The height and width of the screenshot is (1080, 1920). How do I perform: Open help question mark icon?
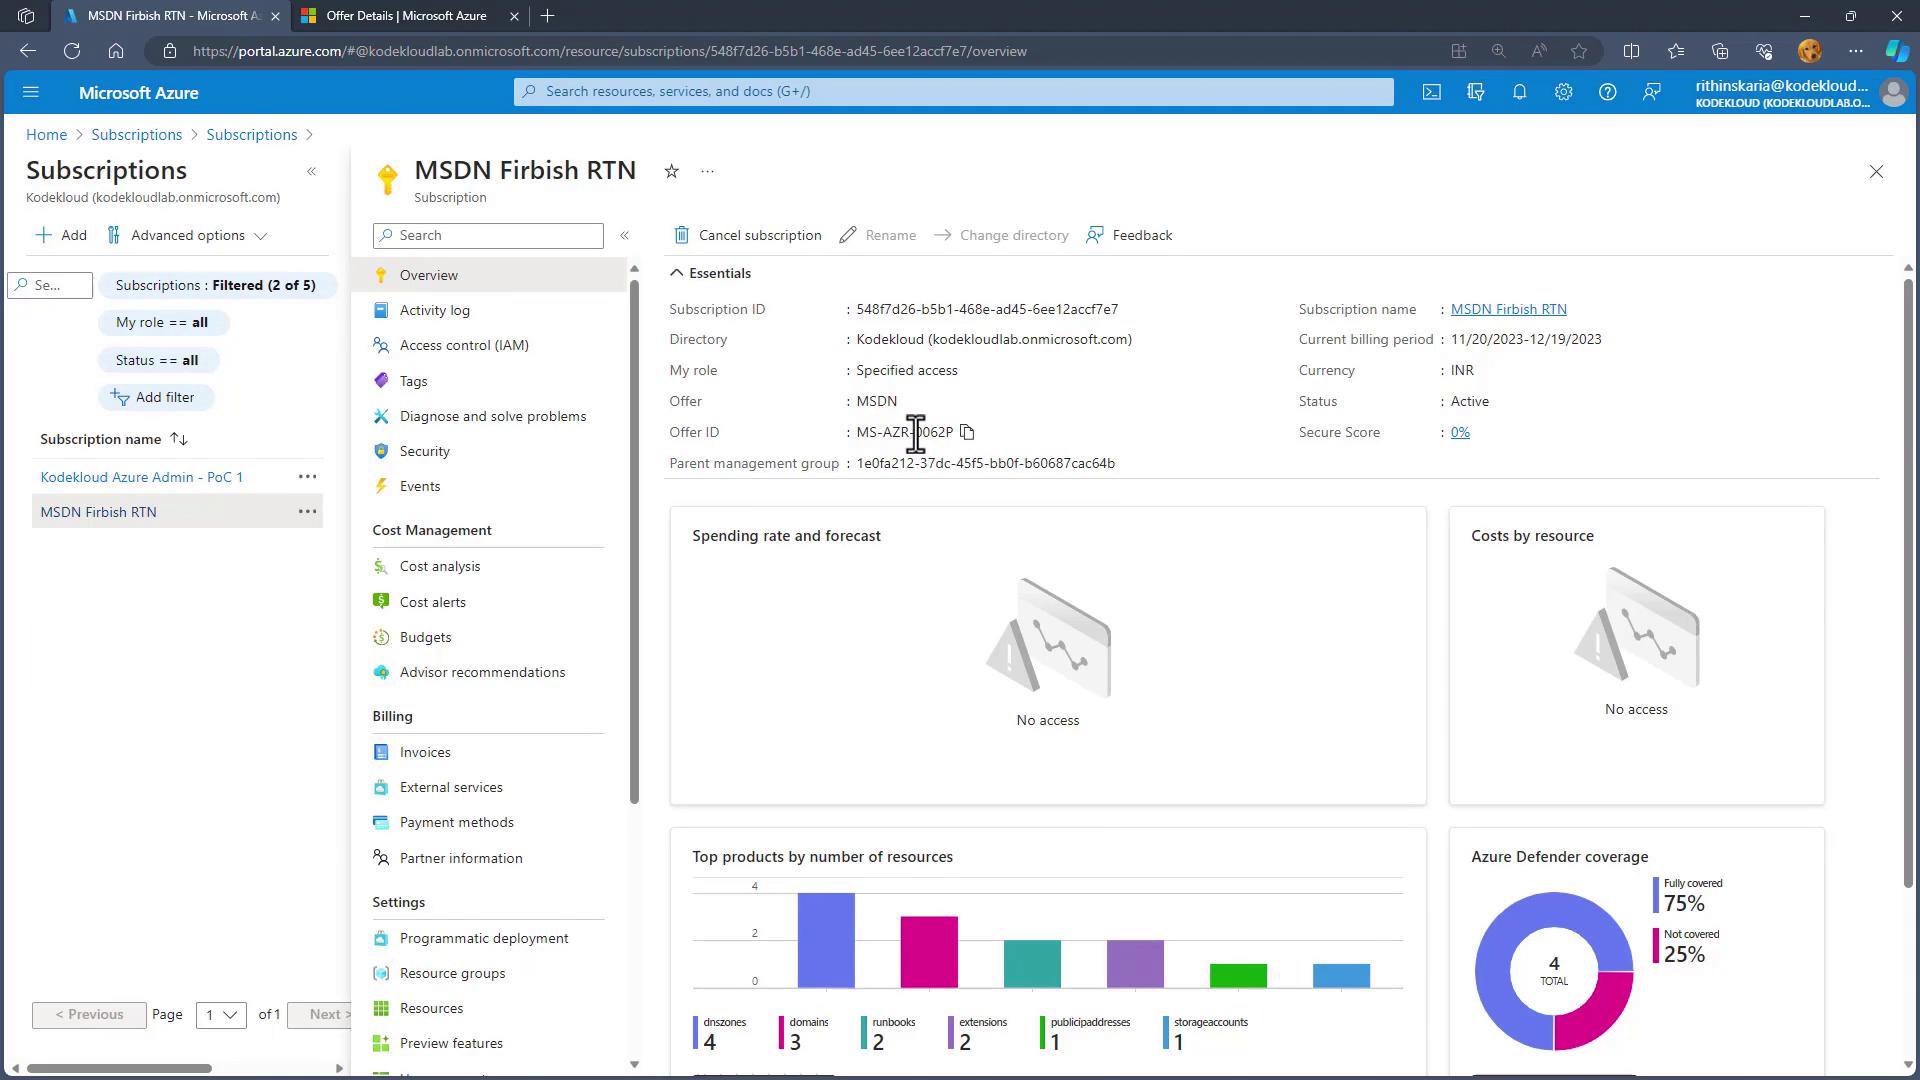[1607, 92]
